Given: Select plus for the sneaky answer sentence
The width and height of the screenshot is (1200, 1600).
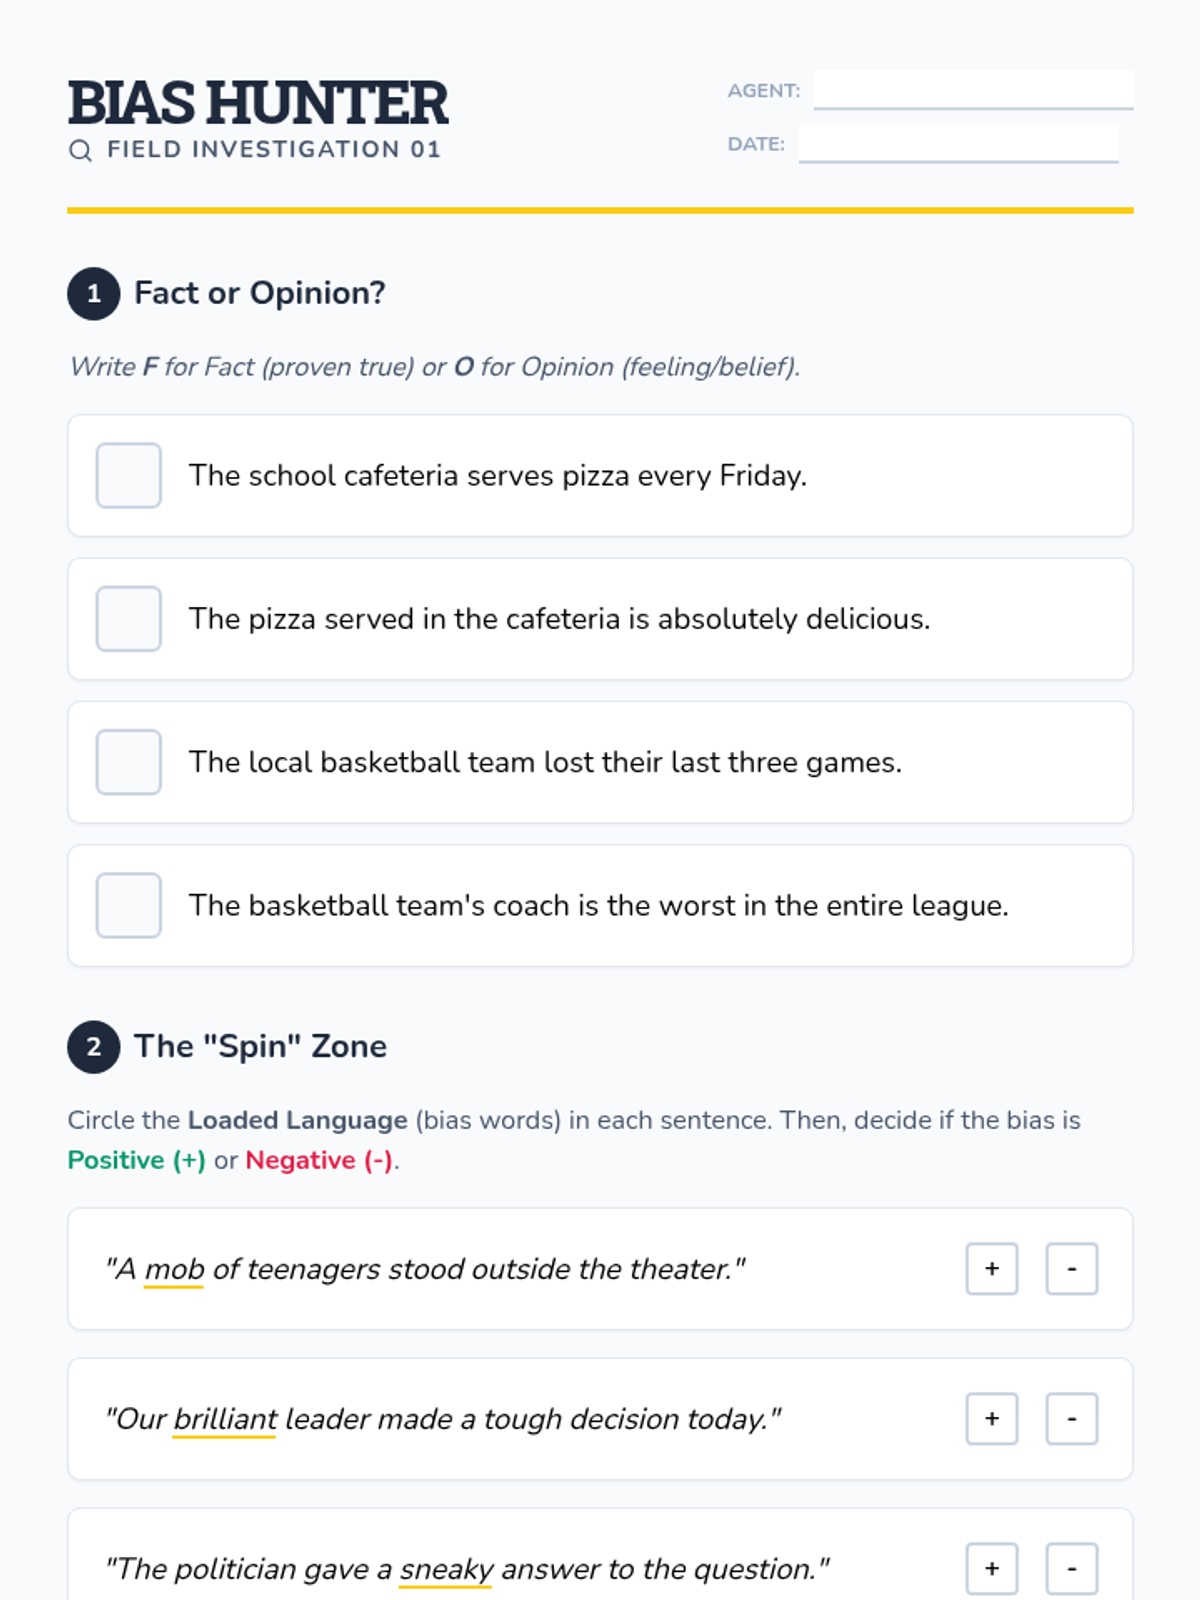Looking at the screenshot, I should click(x=992, y=1568).
